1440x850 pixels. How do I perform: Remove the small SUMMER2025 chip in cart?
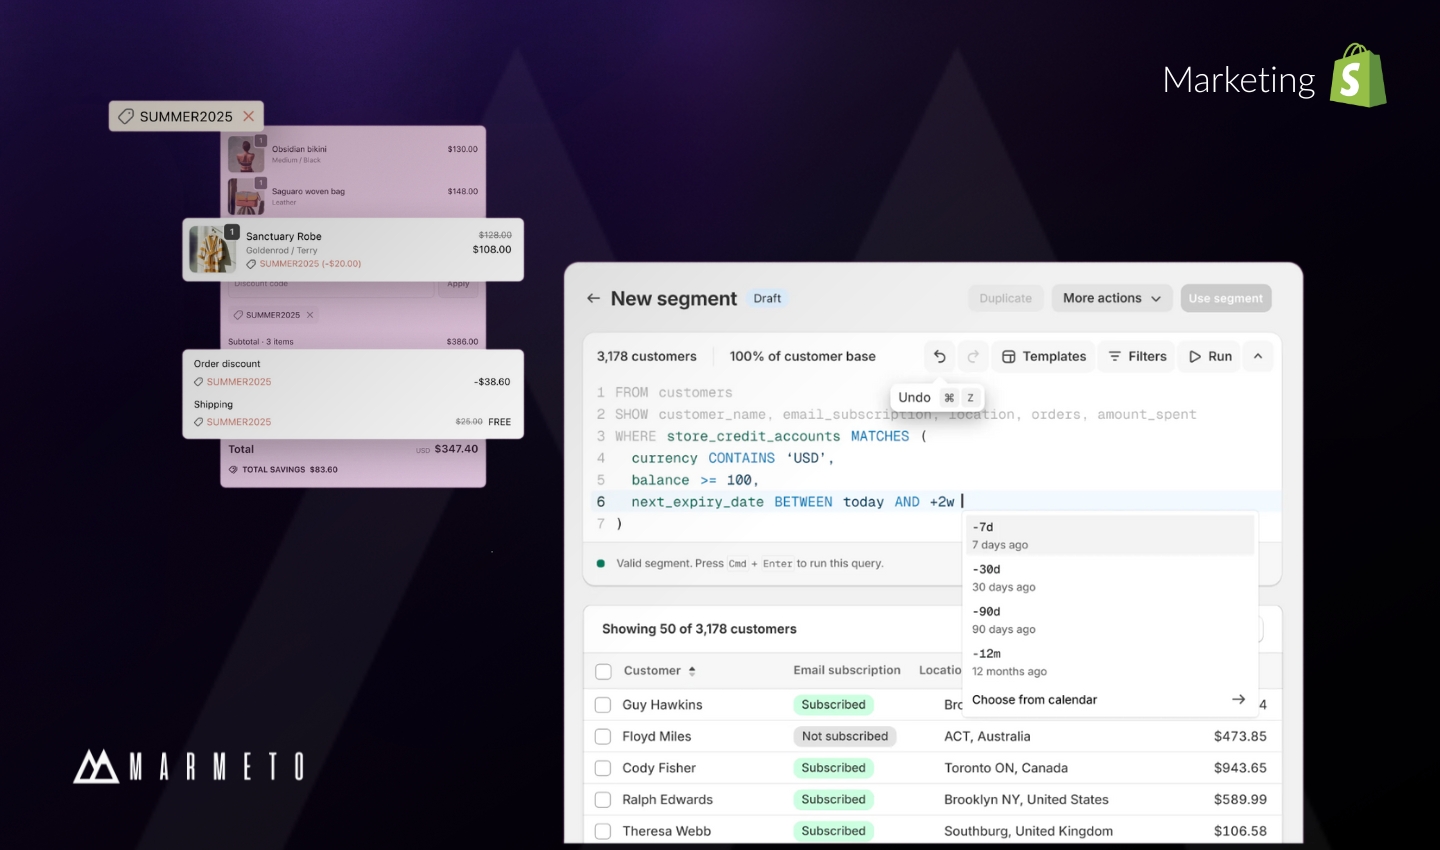pyautogui.click(x=310, y=315)
